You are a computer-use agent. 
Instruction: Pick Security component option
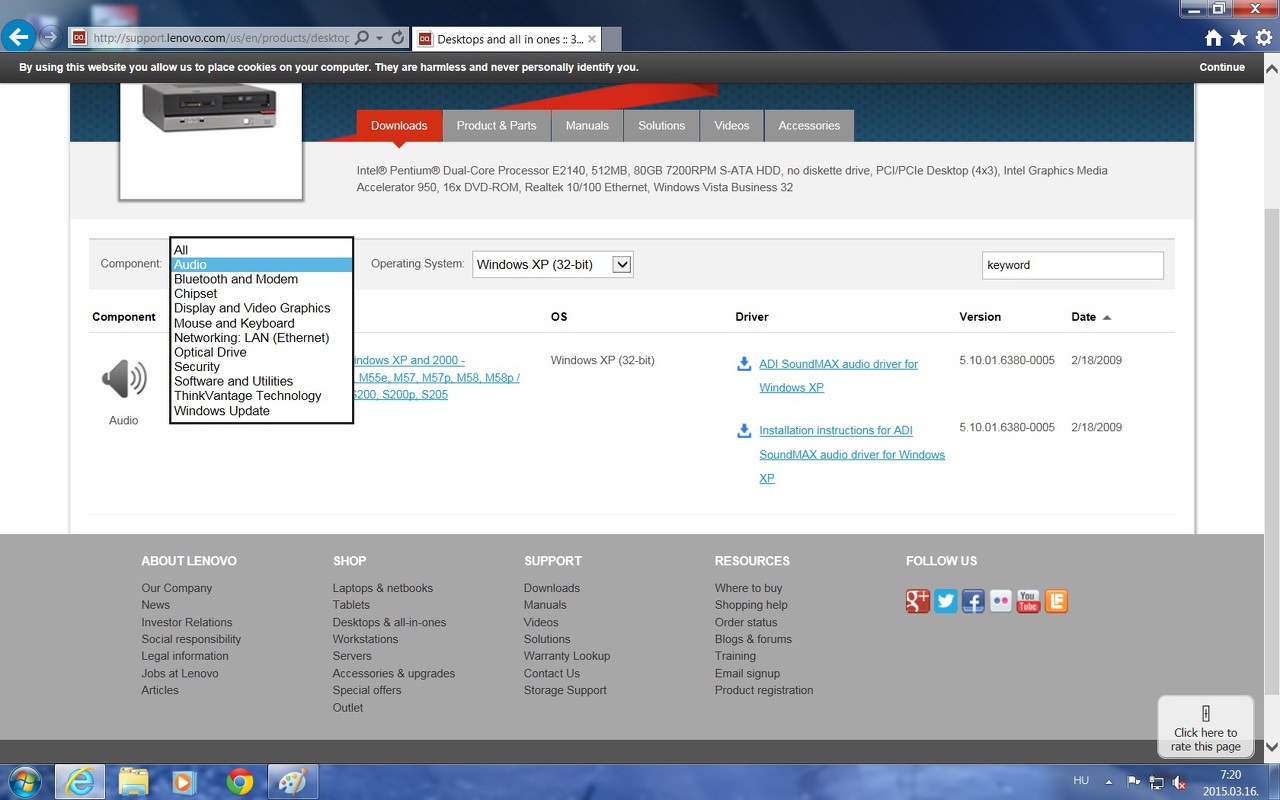262,367
